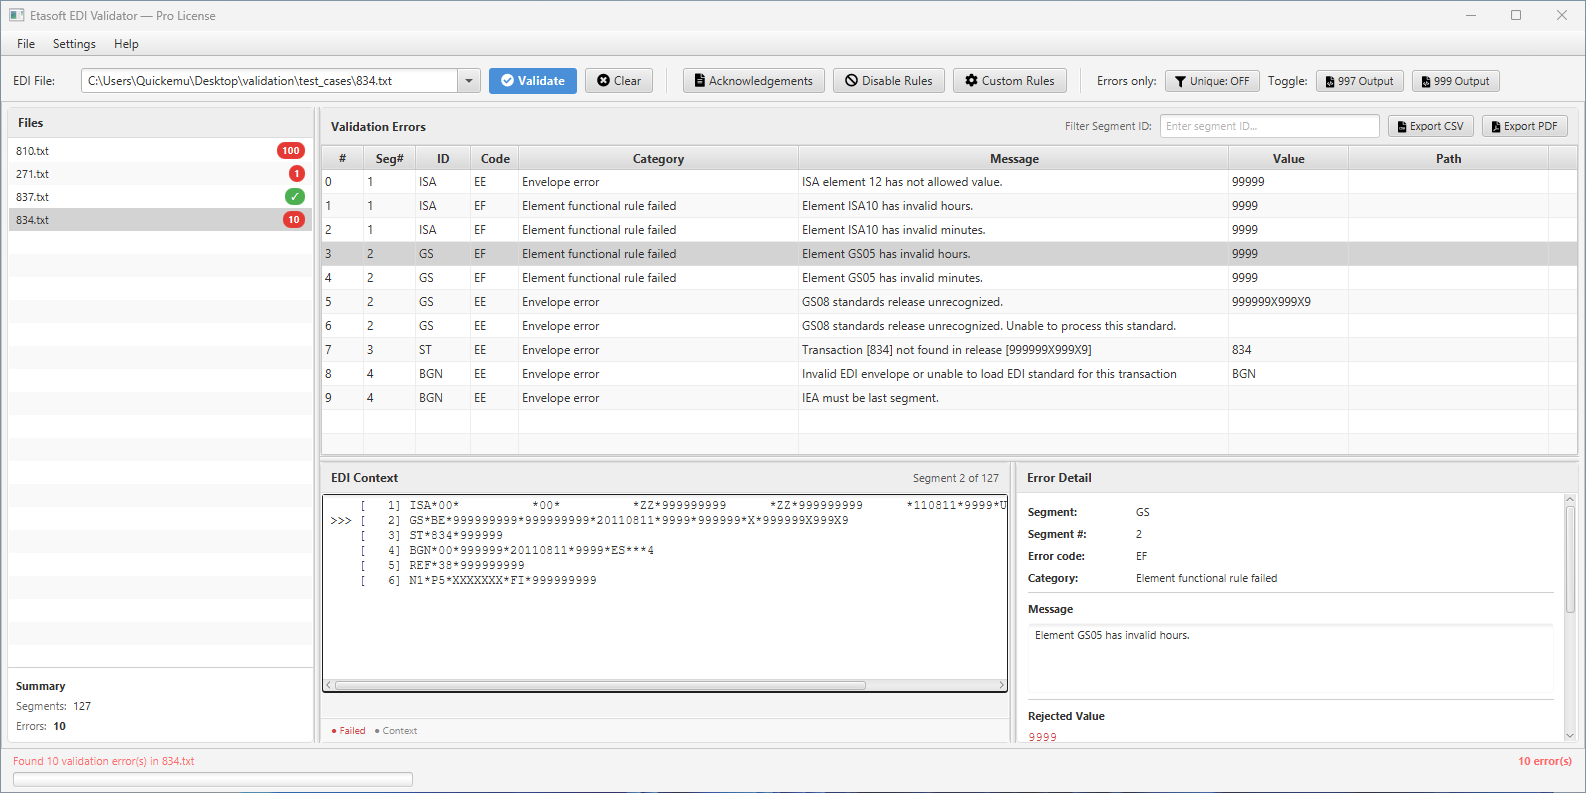Click the Error Detail vertical scrollbar
The image size is (1586, 793).
click(x=1569, y=558)
